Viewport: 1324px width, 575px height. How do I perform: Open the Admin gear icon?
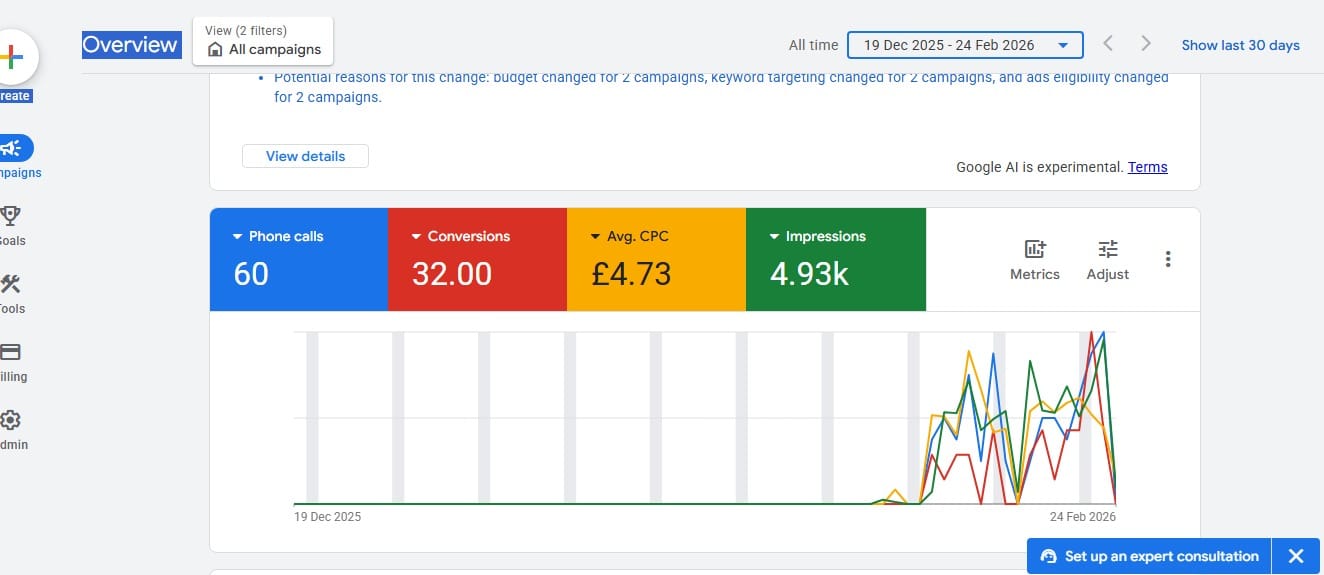coord(10,420)
